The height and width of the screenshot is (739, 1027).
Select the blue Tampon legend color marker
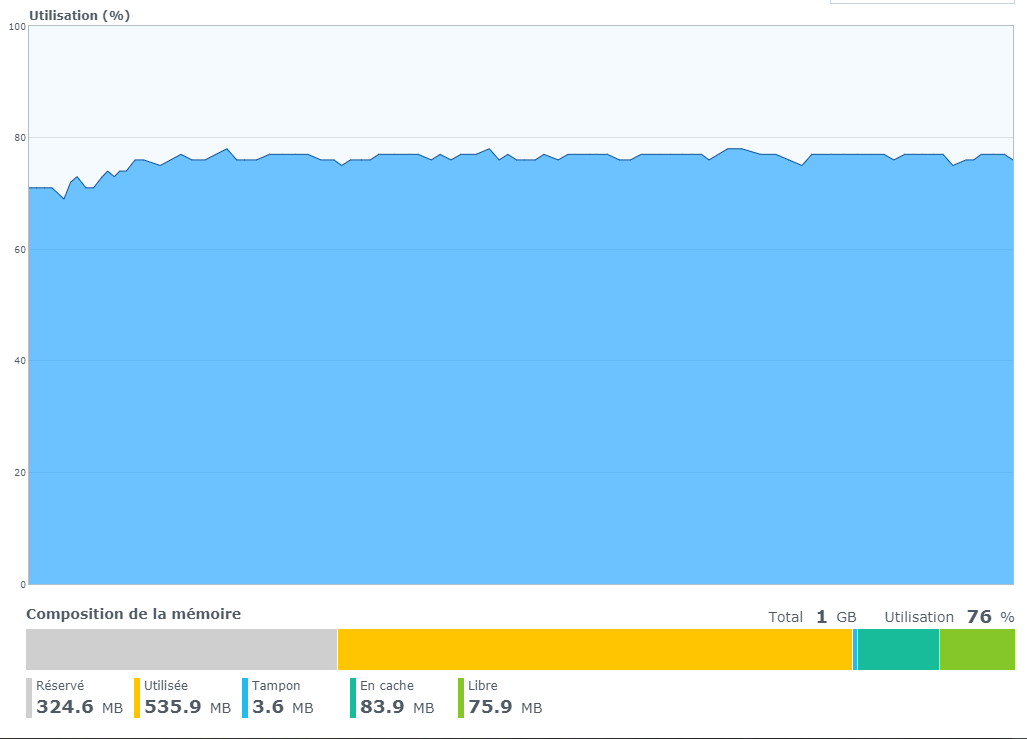coord(245,697)
